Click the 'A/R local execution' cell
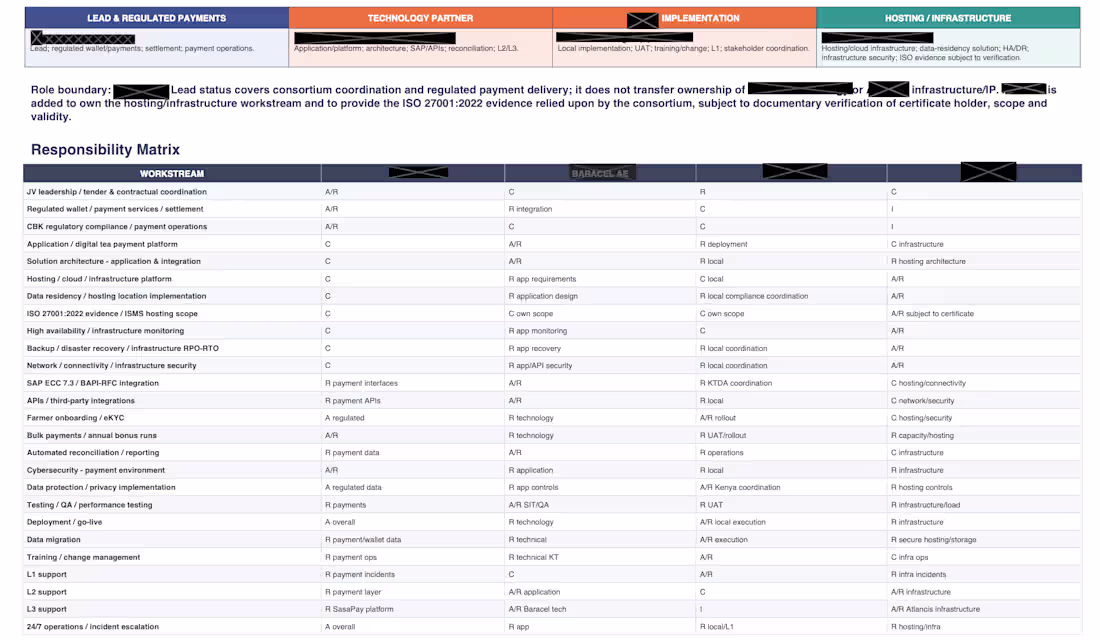This screenshot has height=640, width=1100. coord(732,522)
